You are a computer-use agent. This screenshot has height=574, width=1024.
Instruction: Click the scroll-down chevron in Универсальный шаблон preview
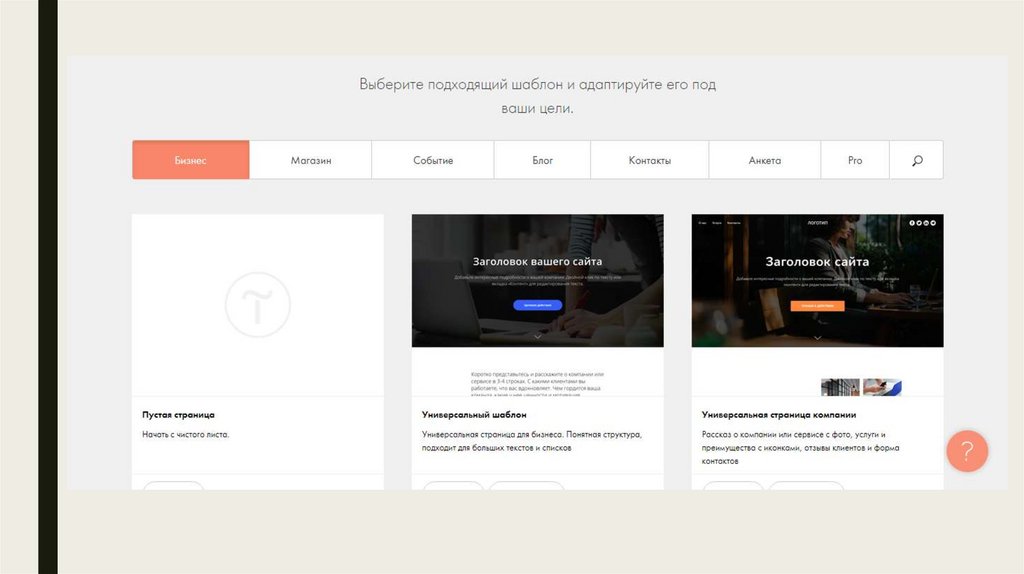(x=537, y=337)
